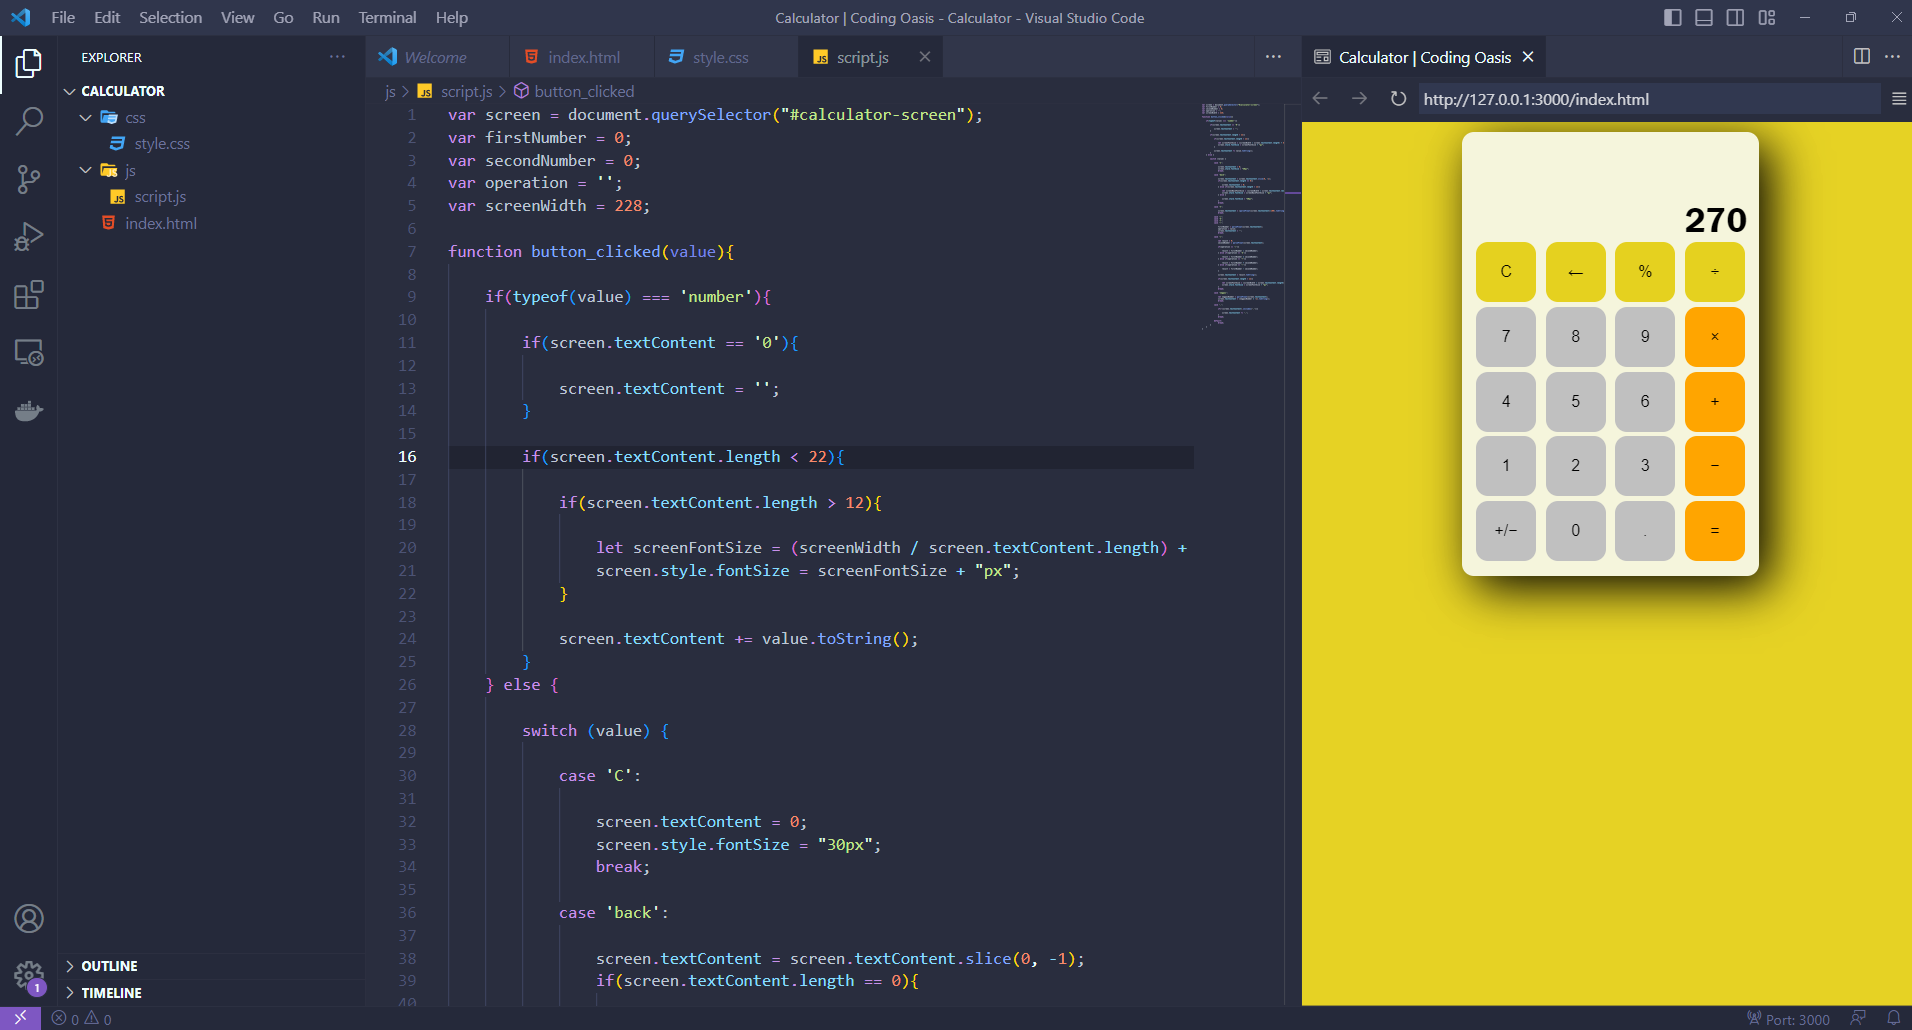
Task: Open the Run and Debug view
Action: pos(29,237)
